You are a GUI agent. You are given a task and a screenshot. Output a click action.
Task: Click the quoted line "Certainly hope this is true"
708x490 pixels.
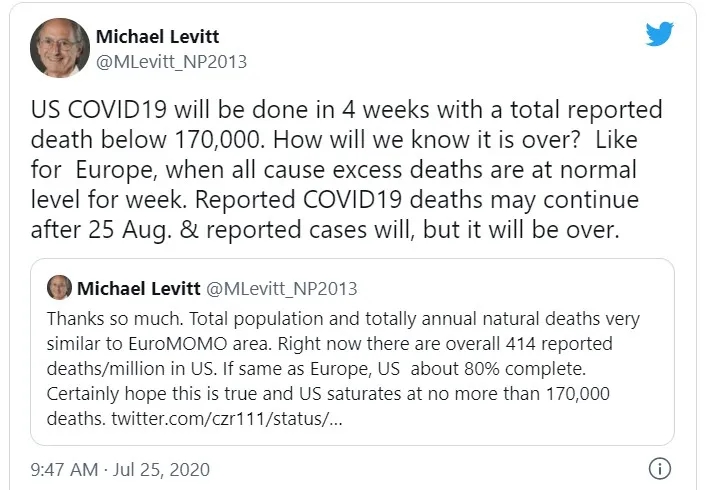[x=328, y=394]
